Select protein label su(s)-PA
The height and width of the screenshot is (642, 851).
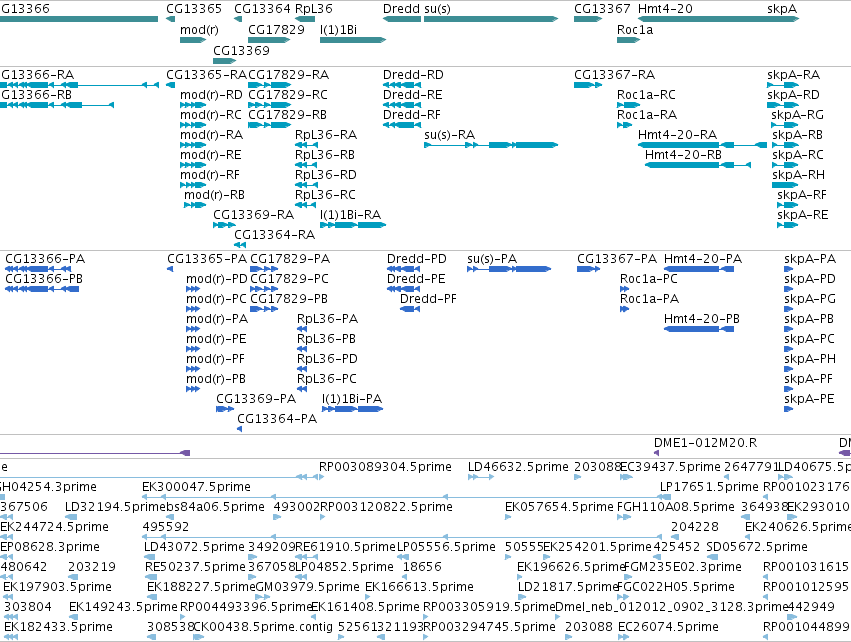[x=492, y=258]
